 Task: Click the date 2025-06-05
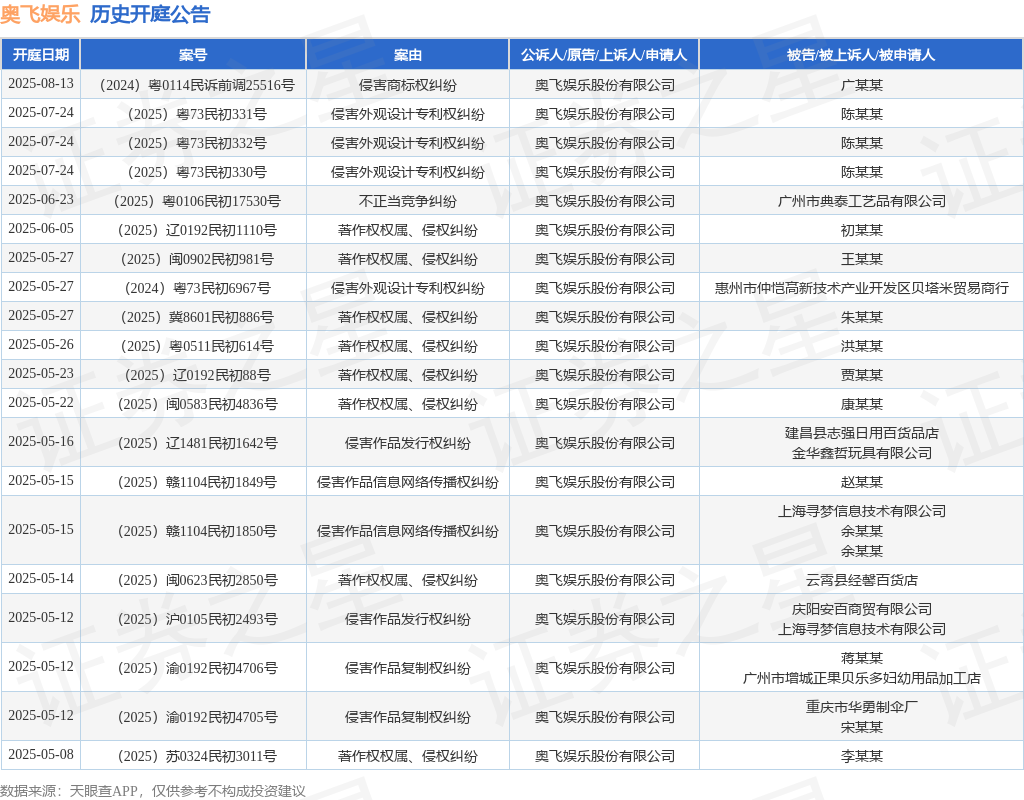[40, 229]
